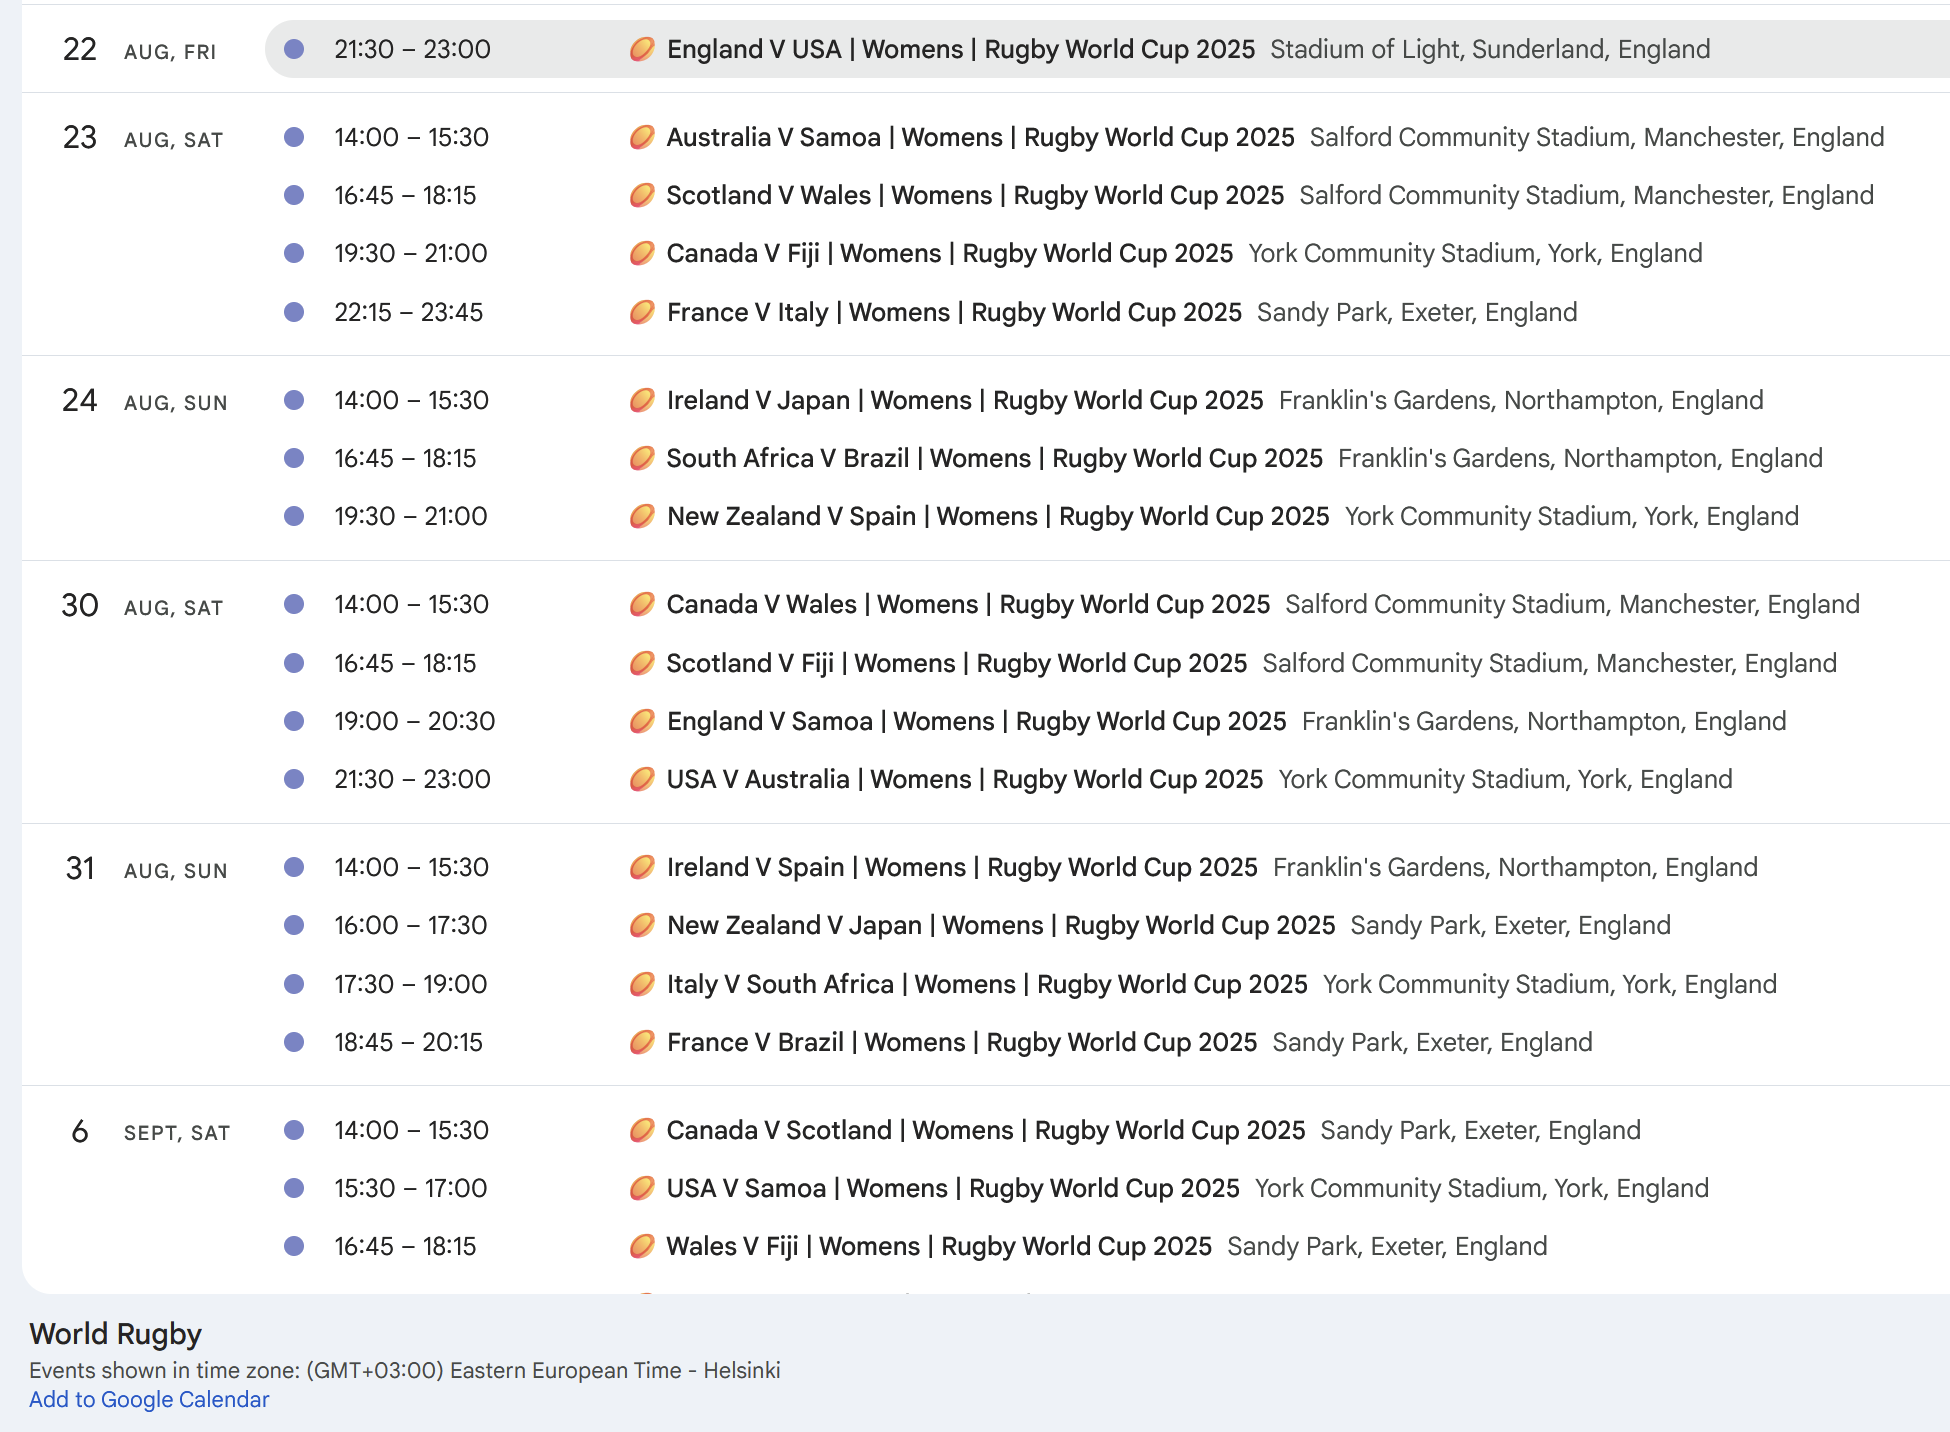Open Canada V Fiji event title

point(950,253)
